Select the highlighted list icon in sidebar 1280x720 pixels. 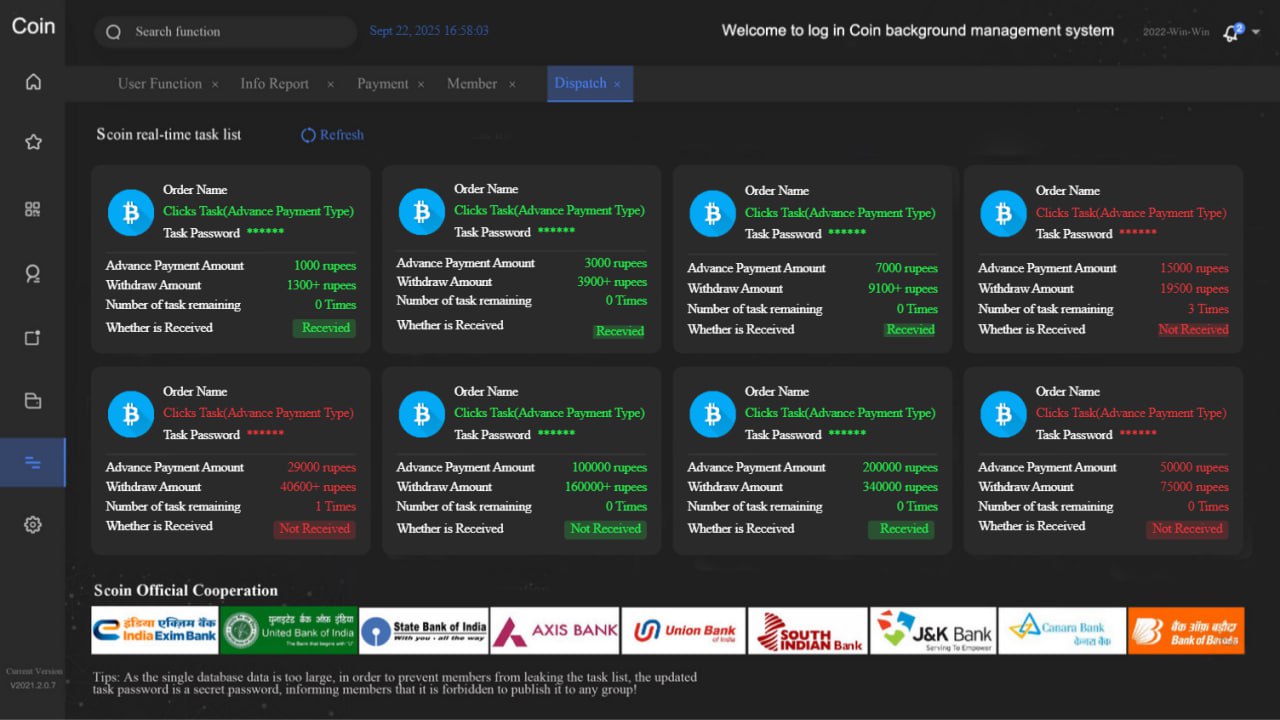(33, 462)
